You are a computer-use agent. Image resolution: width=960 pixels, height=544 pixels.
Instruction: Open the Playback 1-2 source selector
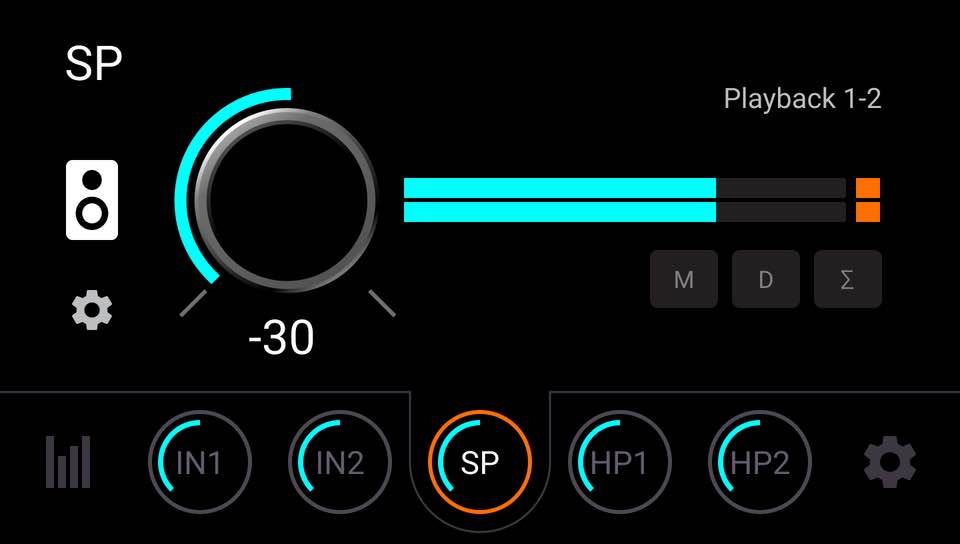(x=802, y=99)
